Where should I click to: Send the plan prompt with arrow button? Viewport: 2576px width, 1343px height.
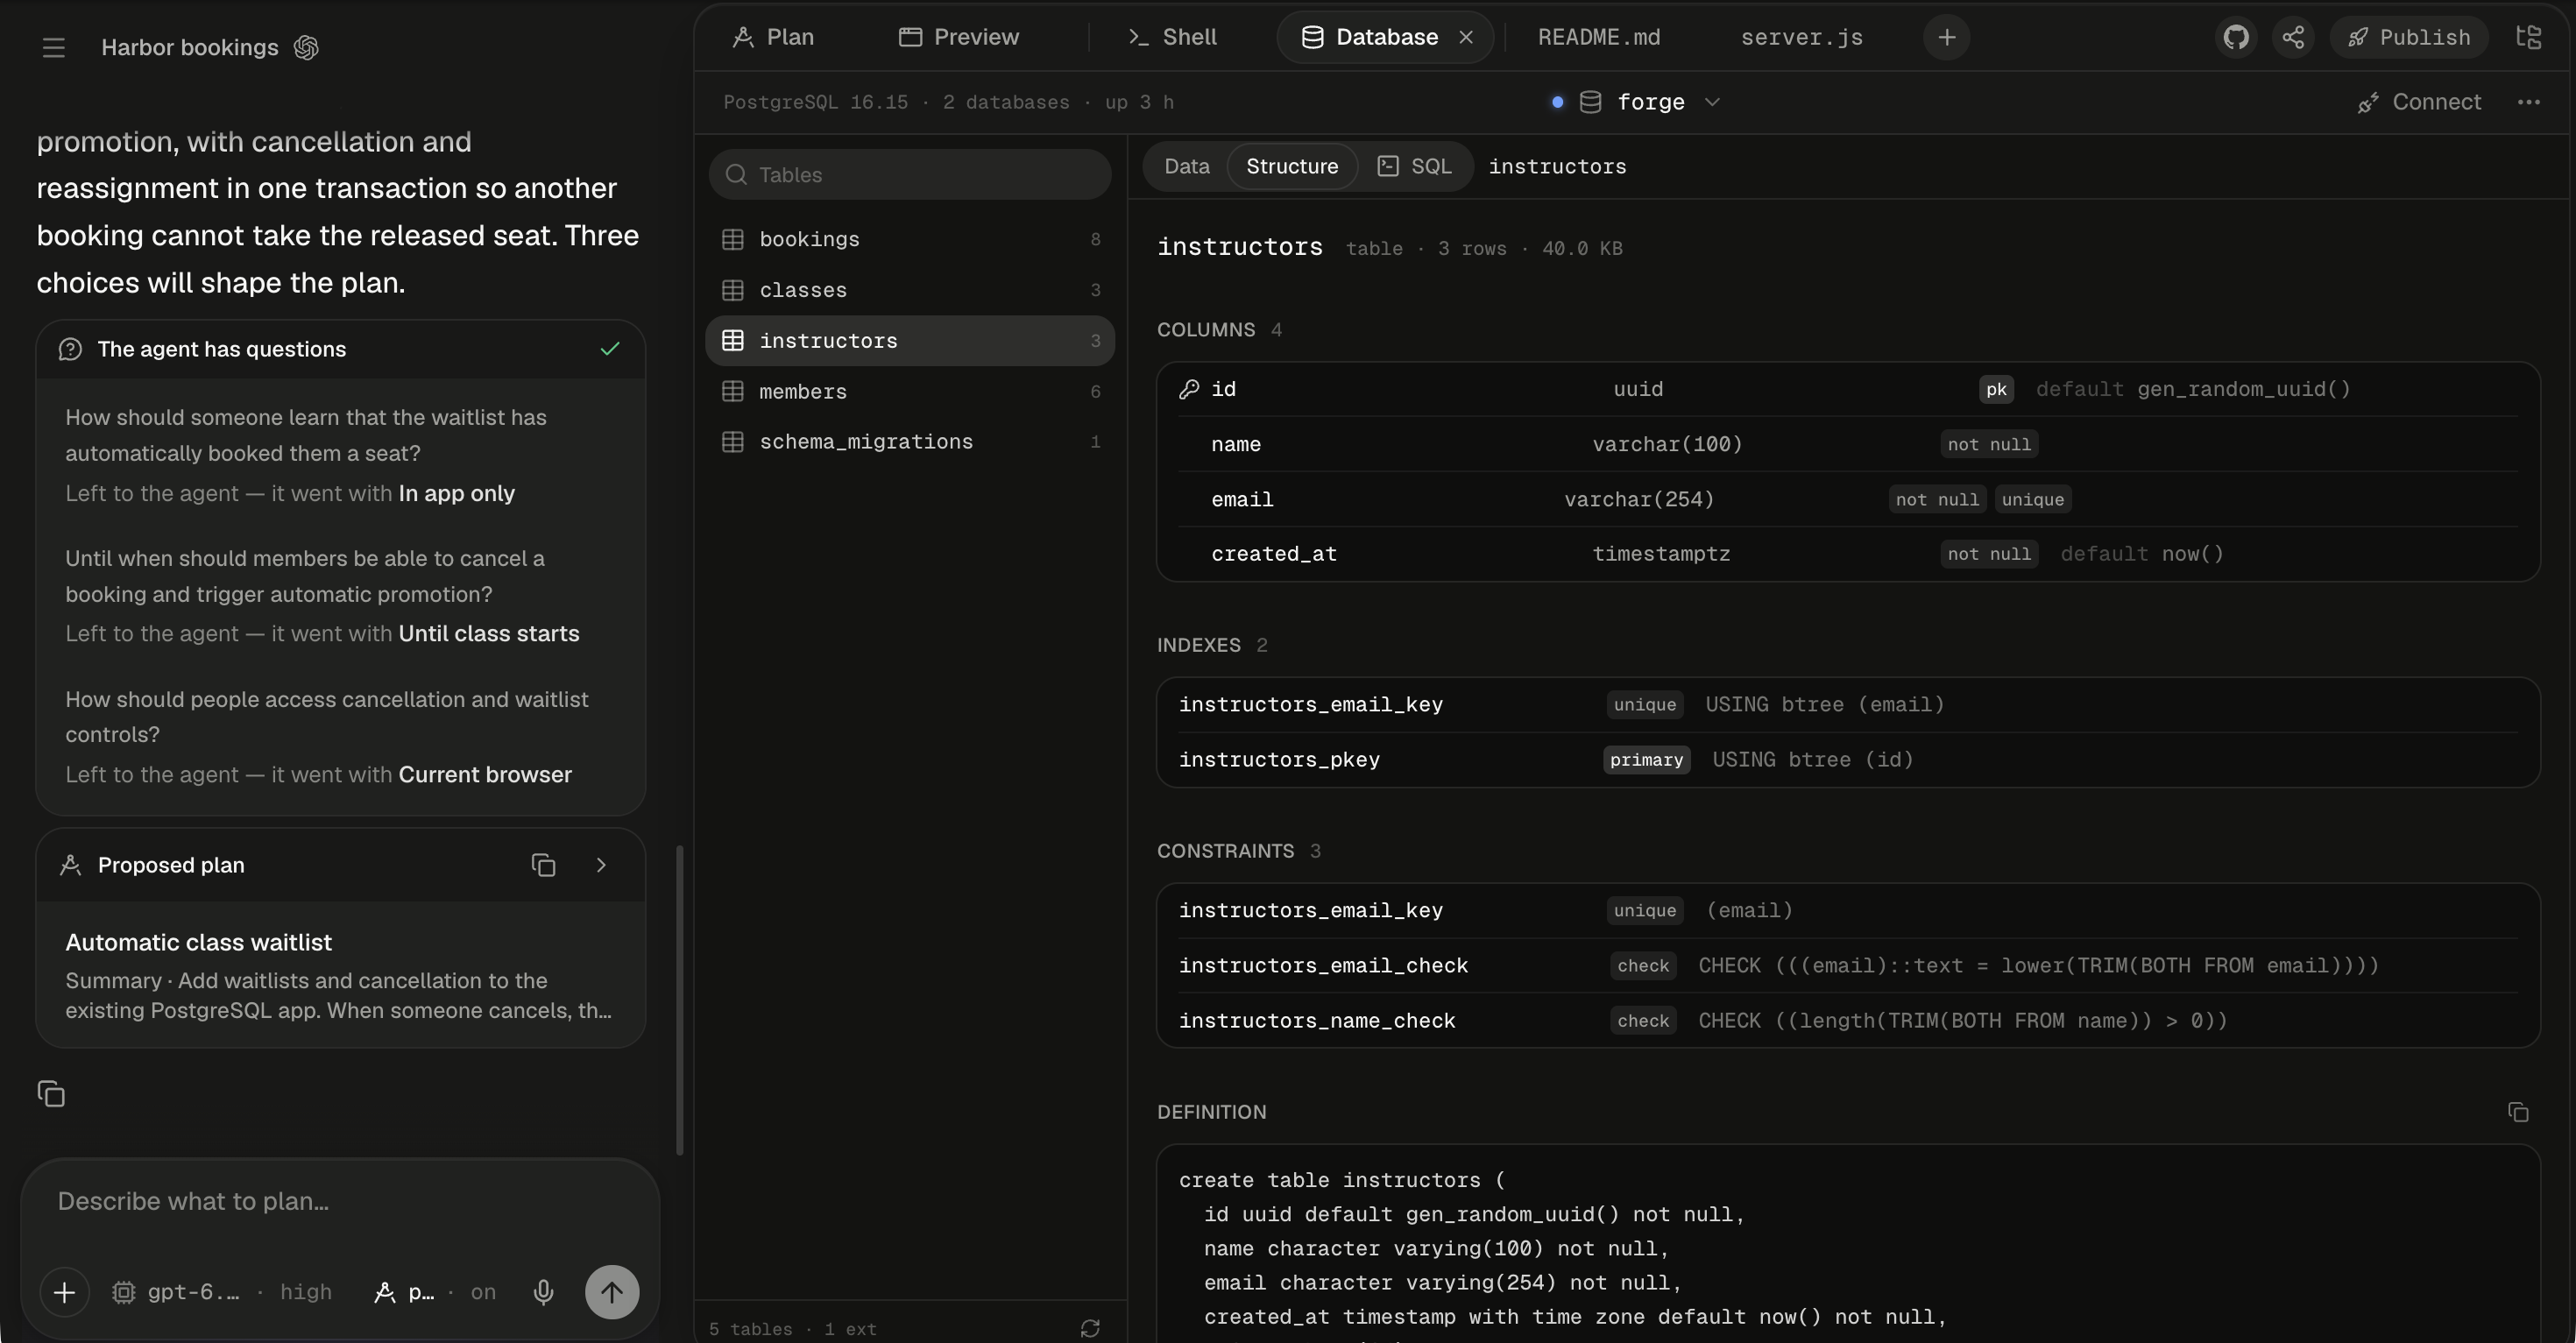click(612, 1292)
